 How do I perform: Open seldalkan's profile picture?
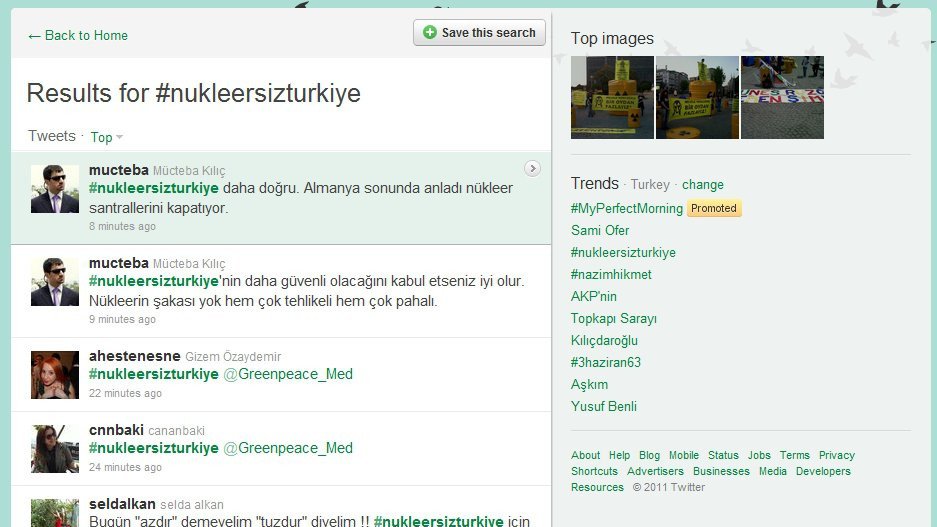(x=55, y=513)
